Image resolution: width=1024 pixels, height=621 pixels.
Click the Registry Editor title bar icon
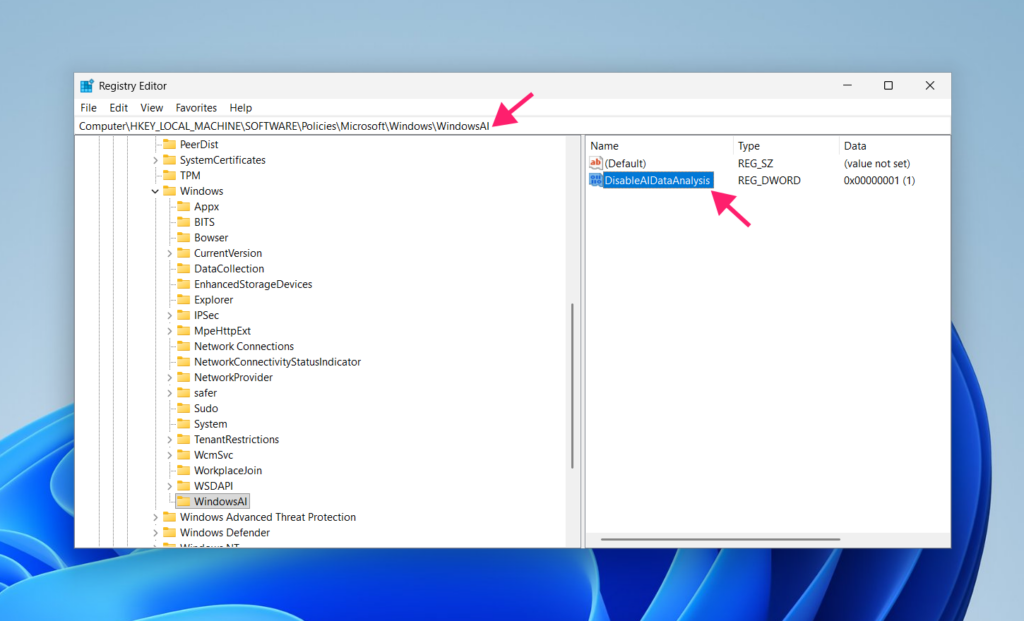coord(87,86)
